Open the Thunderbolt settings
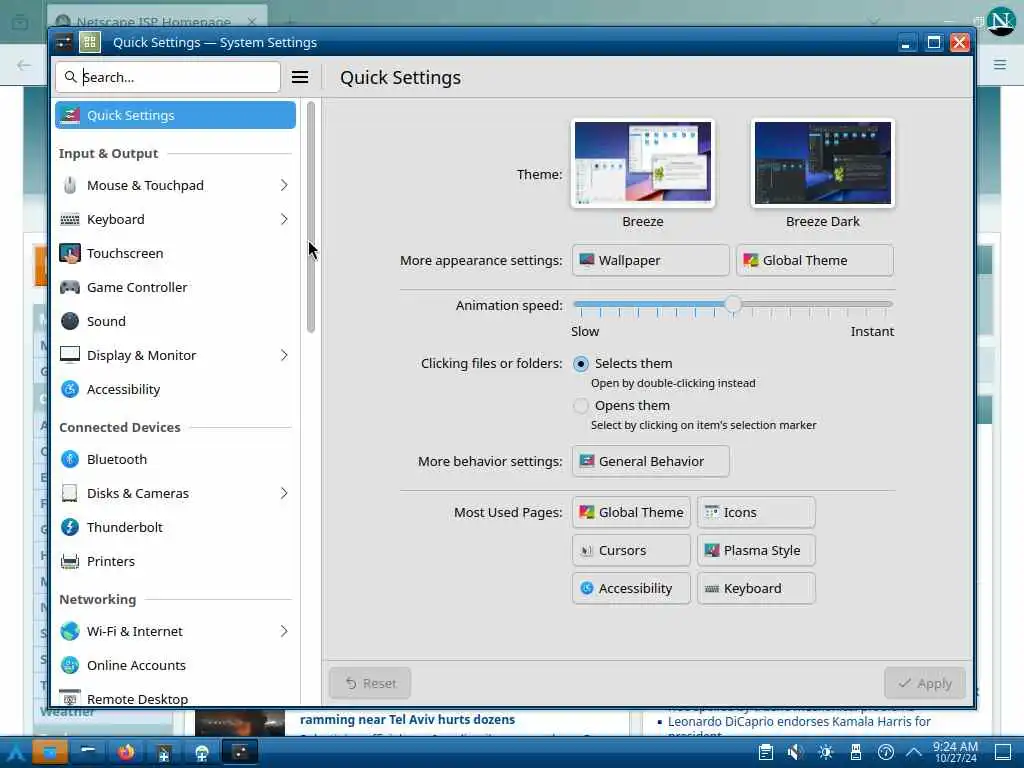This screenshot has width=1024, height=768. [x=175, y=527]
